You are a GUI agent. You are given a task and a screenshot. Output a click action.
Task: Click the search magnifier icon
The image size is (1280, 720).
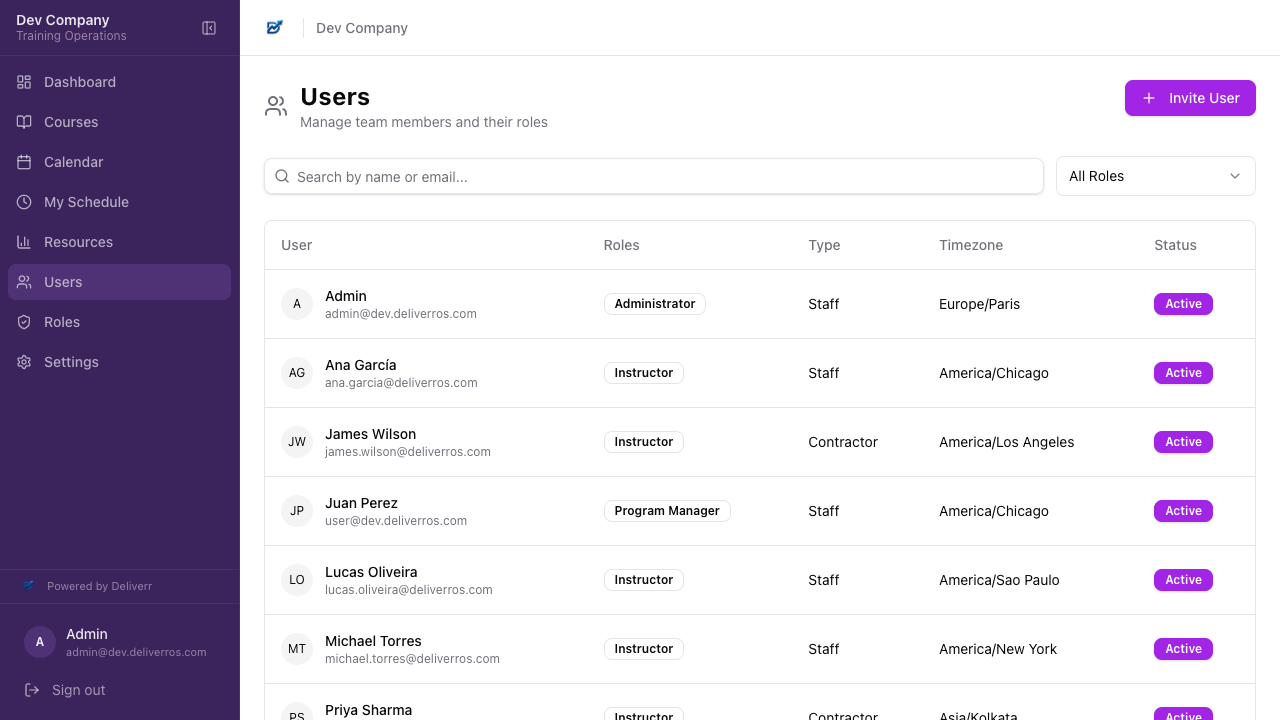click(282, 176)
